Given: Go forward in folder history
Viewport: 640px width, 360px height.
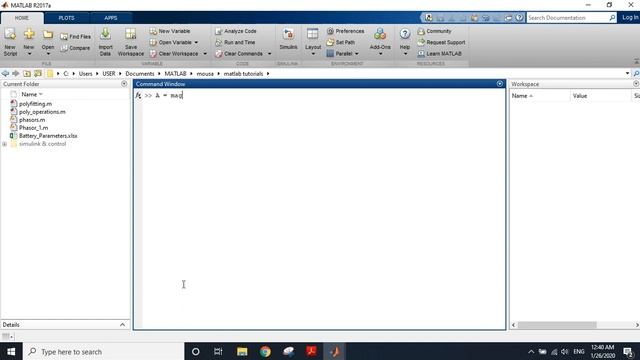Looking at the screenshot, I should coord(16,73).
